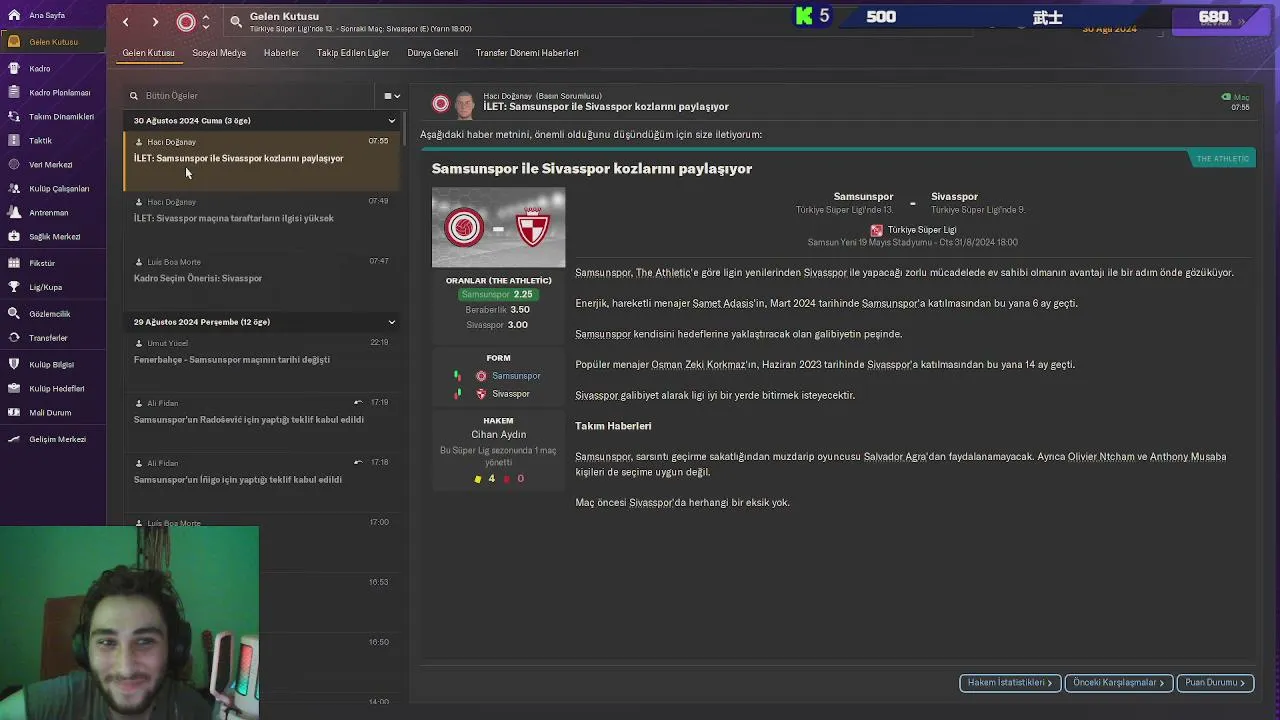The width and height of the screenshot is (1280, 720).
Task: Click the Gelişim Merkezi sidebar icon
Action: point(14,438)
